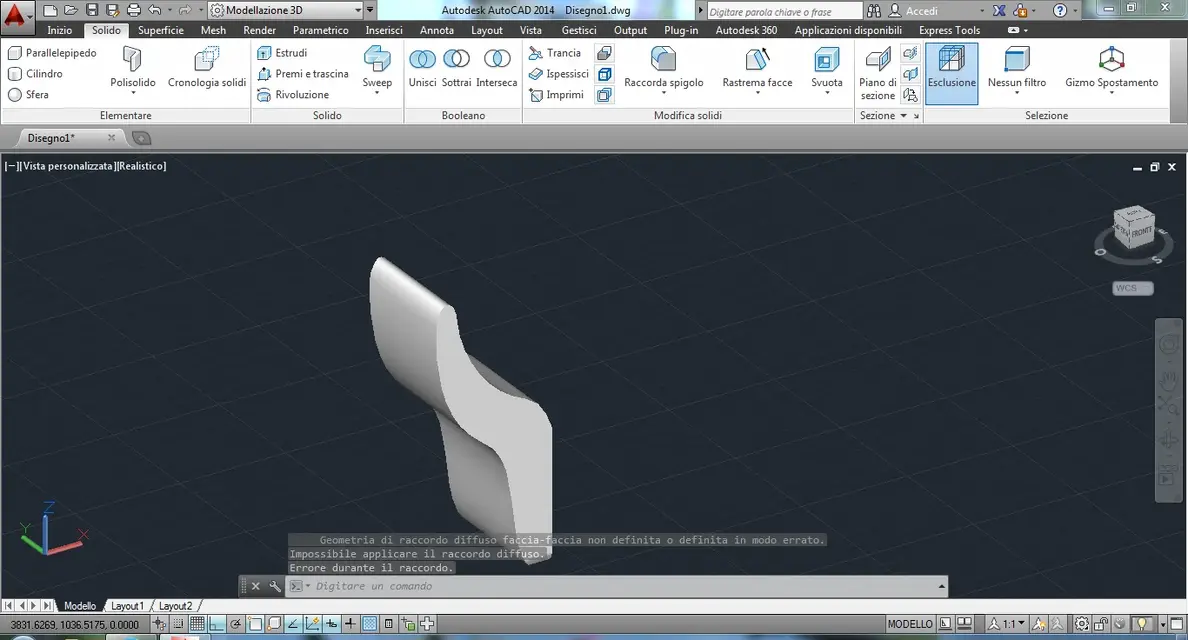The height and width of the screenshot is (640, 1188).
Task: Click the New drawing icon in quick access
Action: pyautogui.click(x=50, y=10)
